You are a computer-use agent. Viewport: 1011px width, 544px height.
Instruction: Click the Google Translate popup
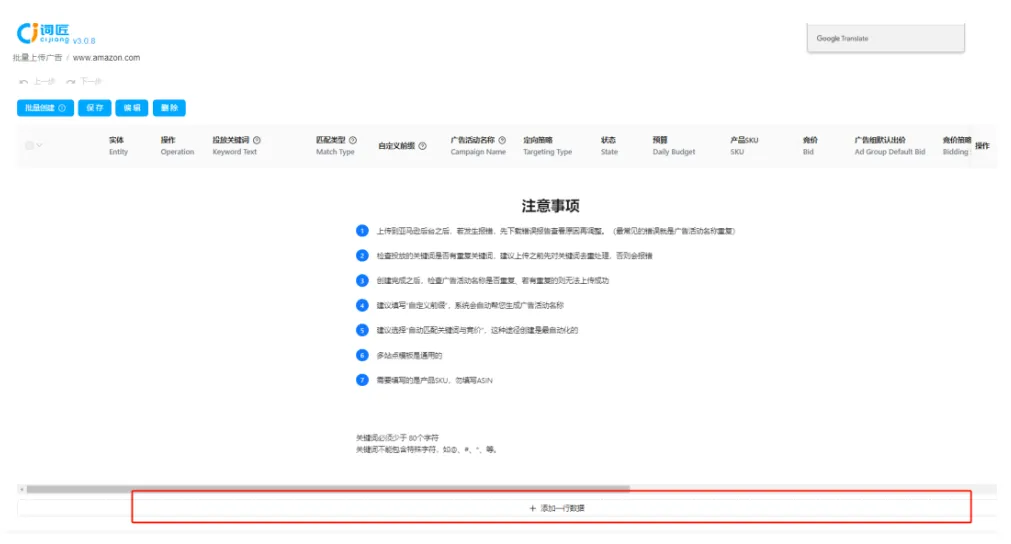885,38
